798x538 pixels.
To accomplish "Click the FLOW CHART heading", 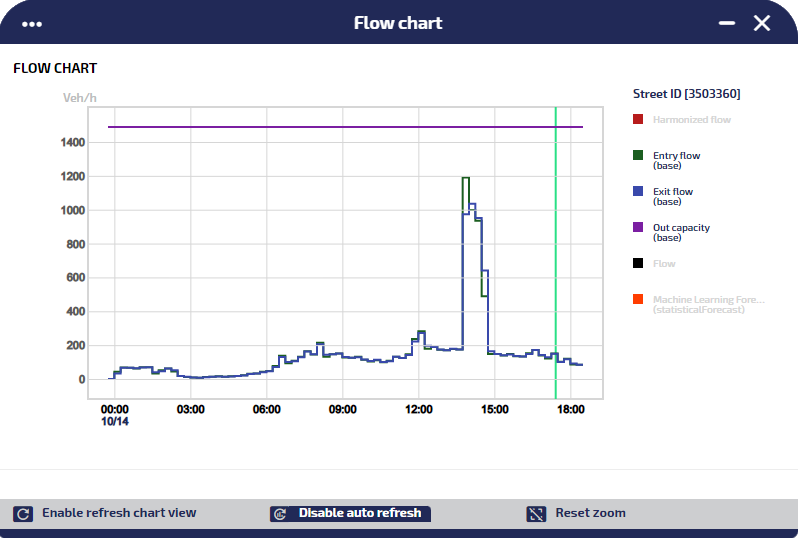I will tap(55, 68).
